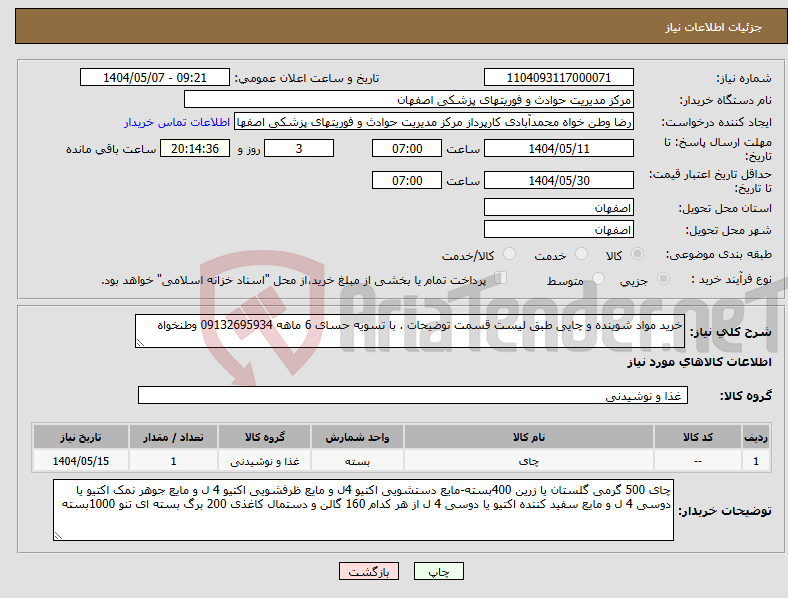Viewport: 788px width, 598px height.
Task: Open the اطلاعات تماس خریدار link
Action: [177, 122]
